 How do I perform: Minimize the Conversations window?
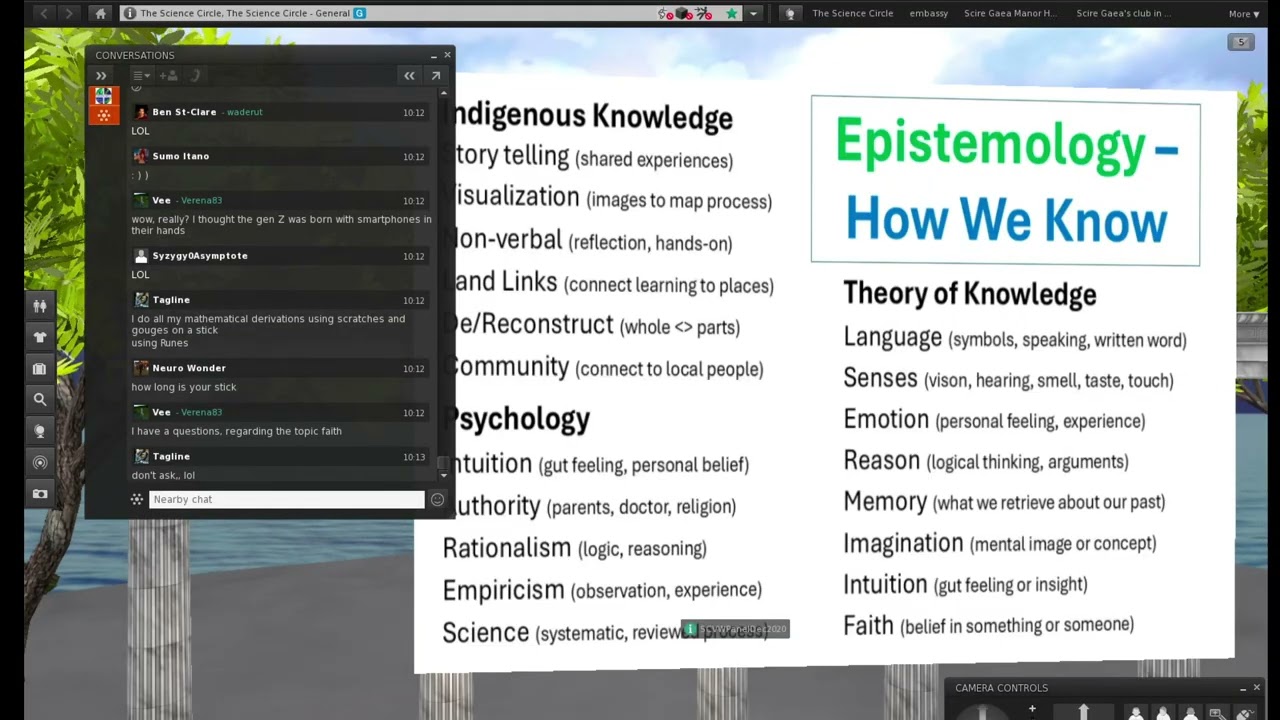[433, 55]
